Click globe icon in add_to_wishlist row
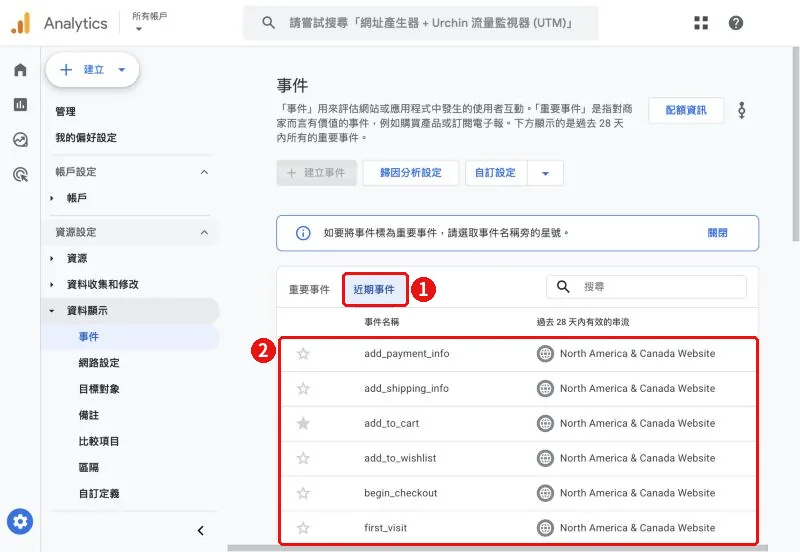 [x=545, y=458]
